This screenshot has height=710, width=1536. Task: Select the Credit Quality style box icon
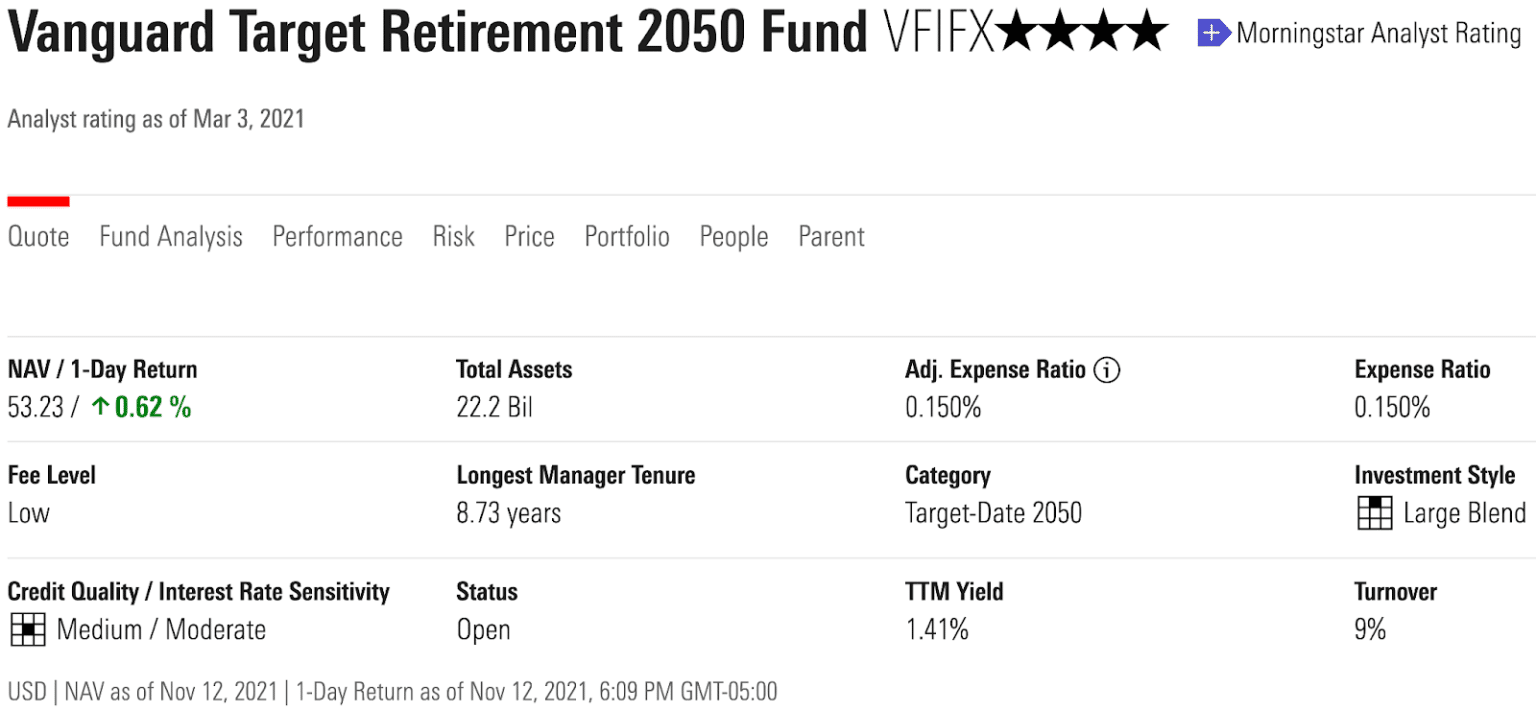point(28,629)
